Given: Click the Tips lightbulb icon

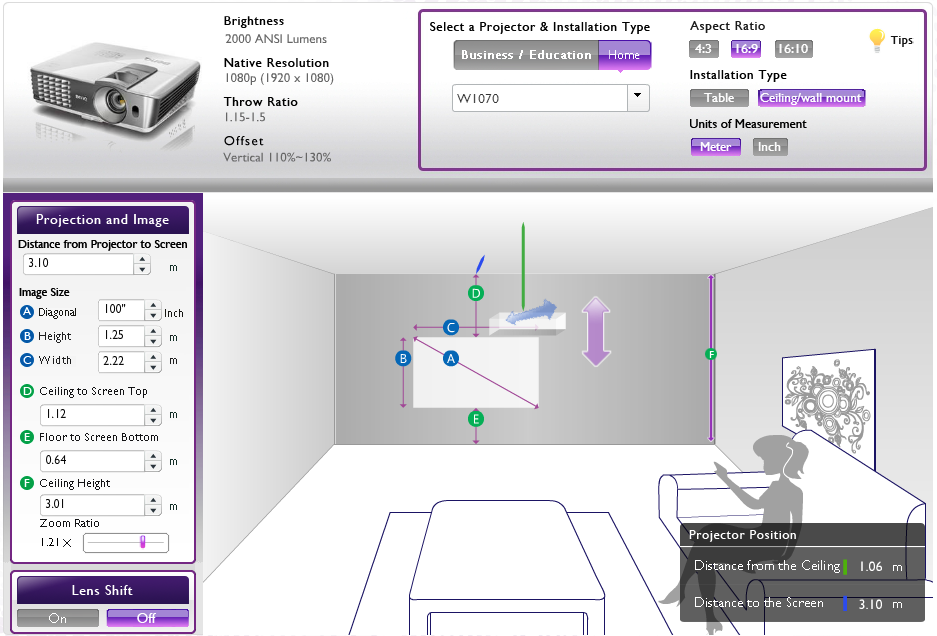Looking at the screenshot, I should click(877, 40).
